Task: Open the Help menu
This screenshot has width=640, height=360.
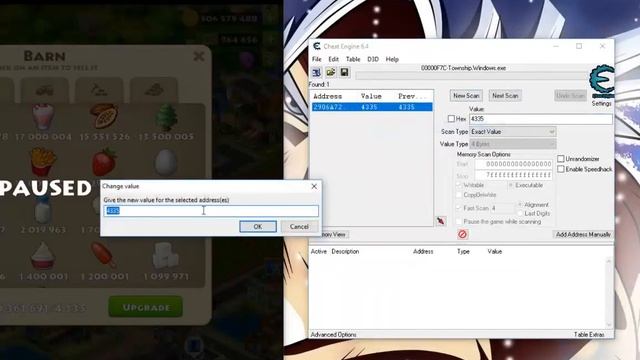Action: (x=392, y=59)
